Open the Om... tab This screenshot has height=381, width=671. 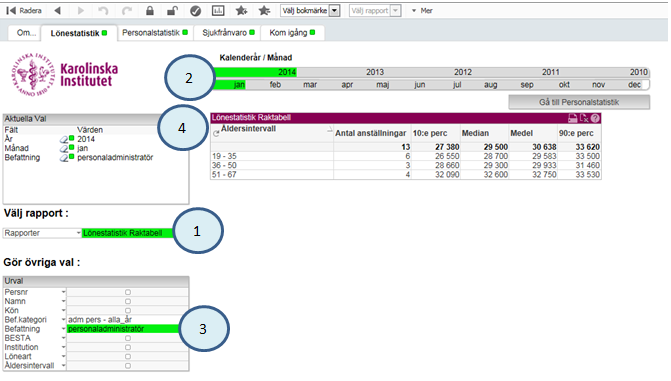pyautogui.click(x=25, y=33)
